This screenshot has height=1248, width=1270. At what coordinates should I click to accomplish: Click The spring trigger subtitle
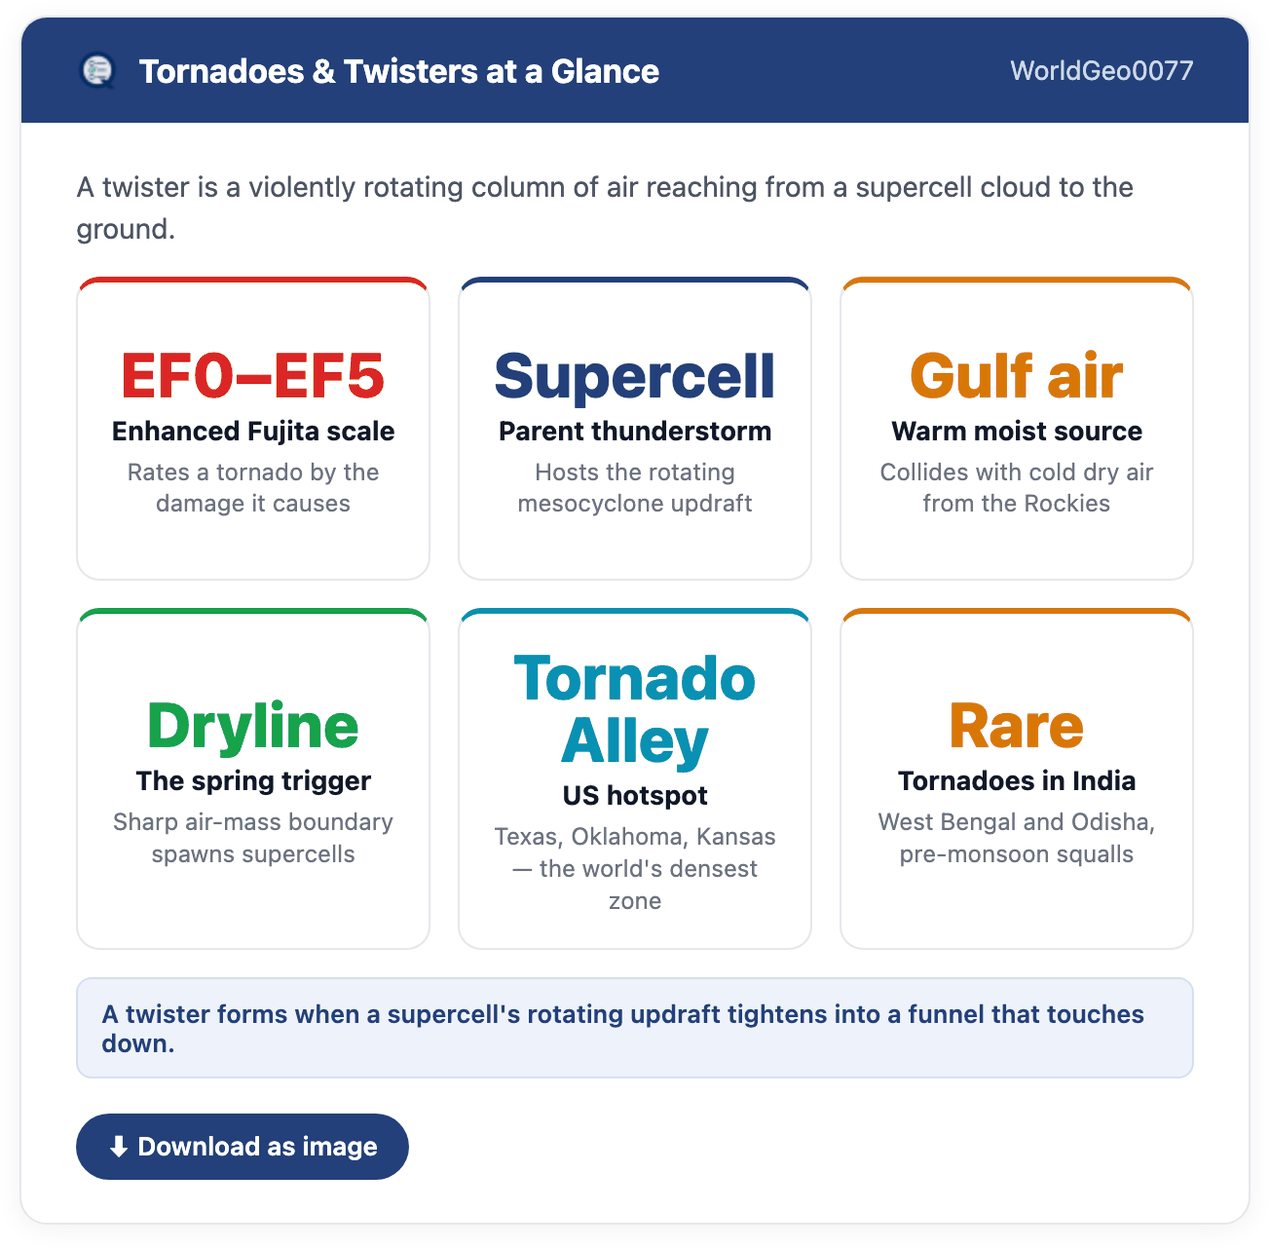(253, 781)
